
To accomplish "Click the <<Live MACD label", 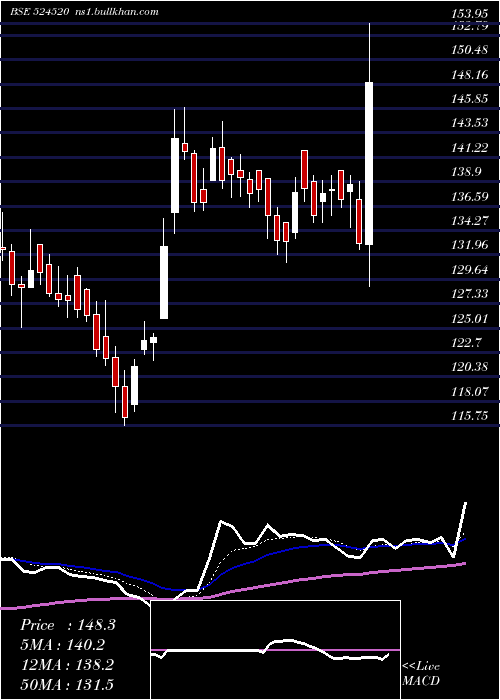I will tap(421, 673).
